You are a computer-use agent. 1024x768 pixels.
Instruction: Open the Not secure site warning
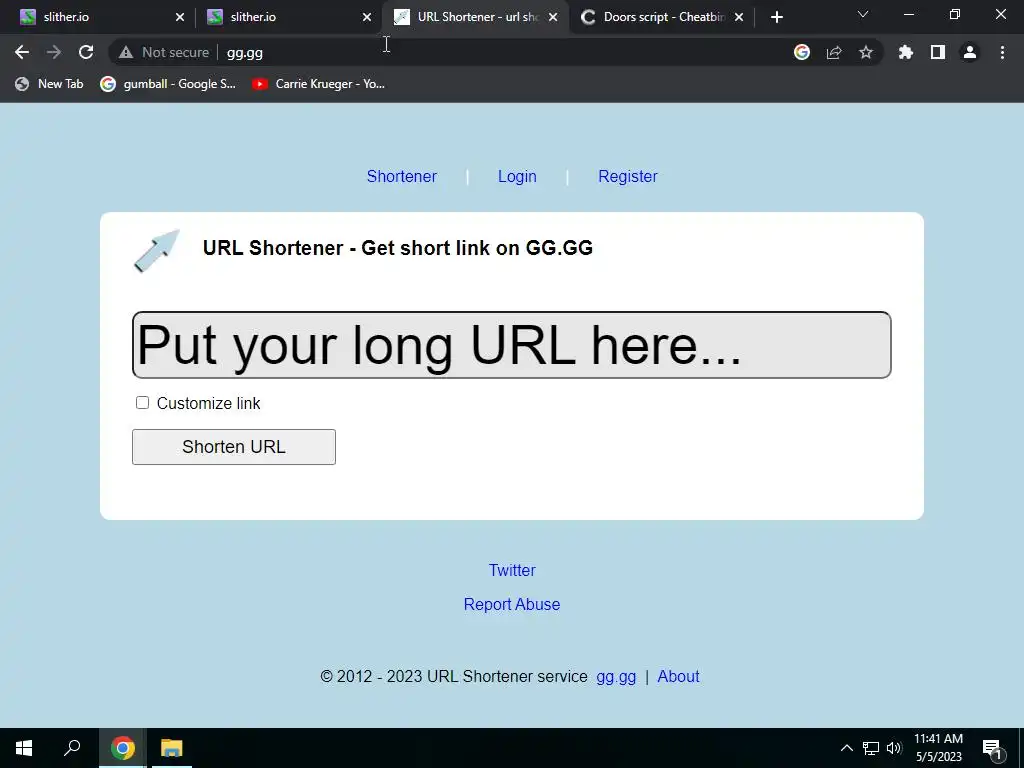[x=164, y=52]
